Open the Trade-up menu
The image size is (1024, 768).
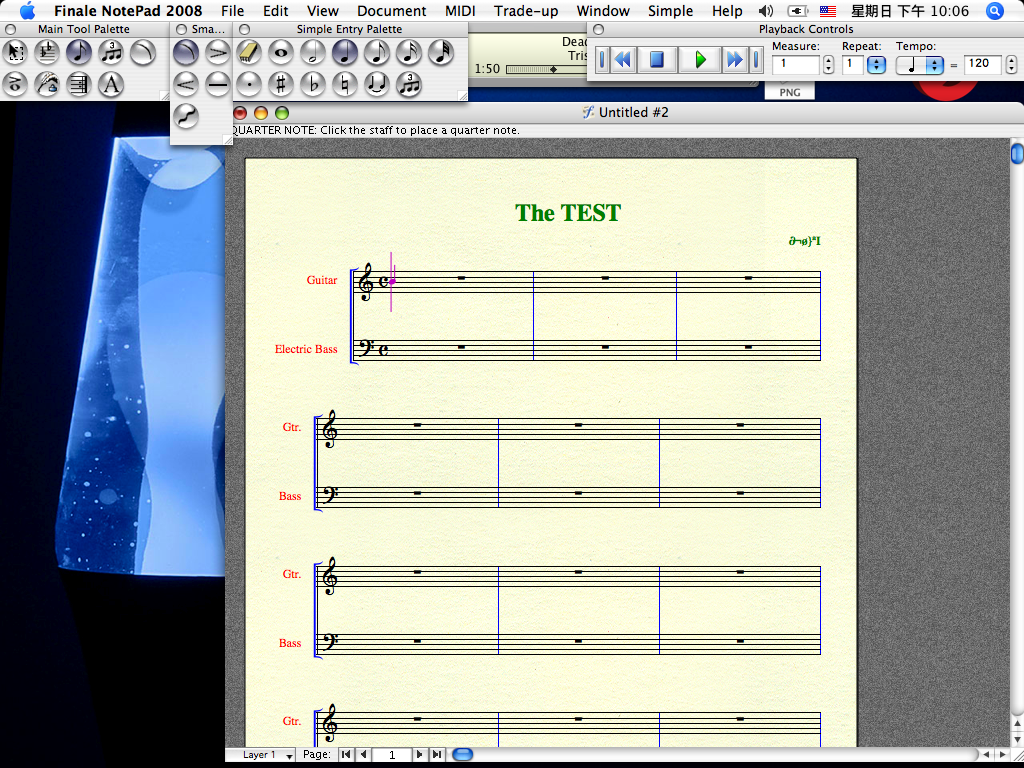[526, 11]
